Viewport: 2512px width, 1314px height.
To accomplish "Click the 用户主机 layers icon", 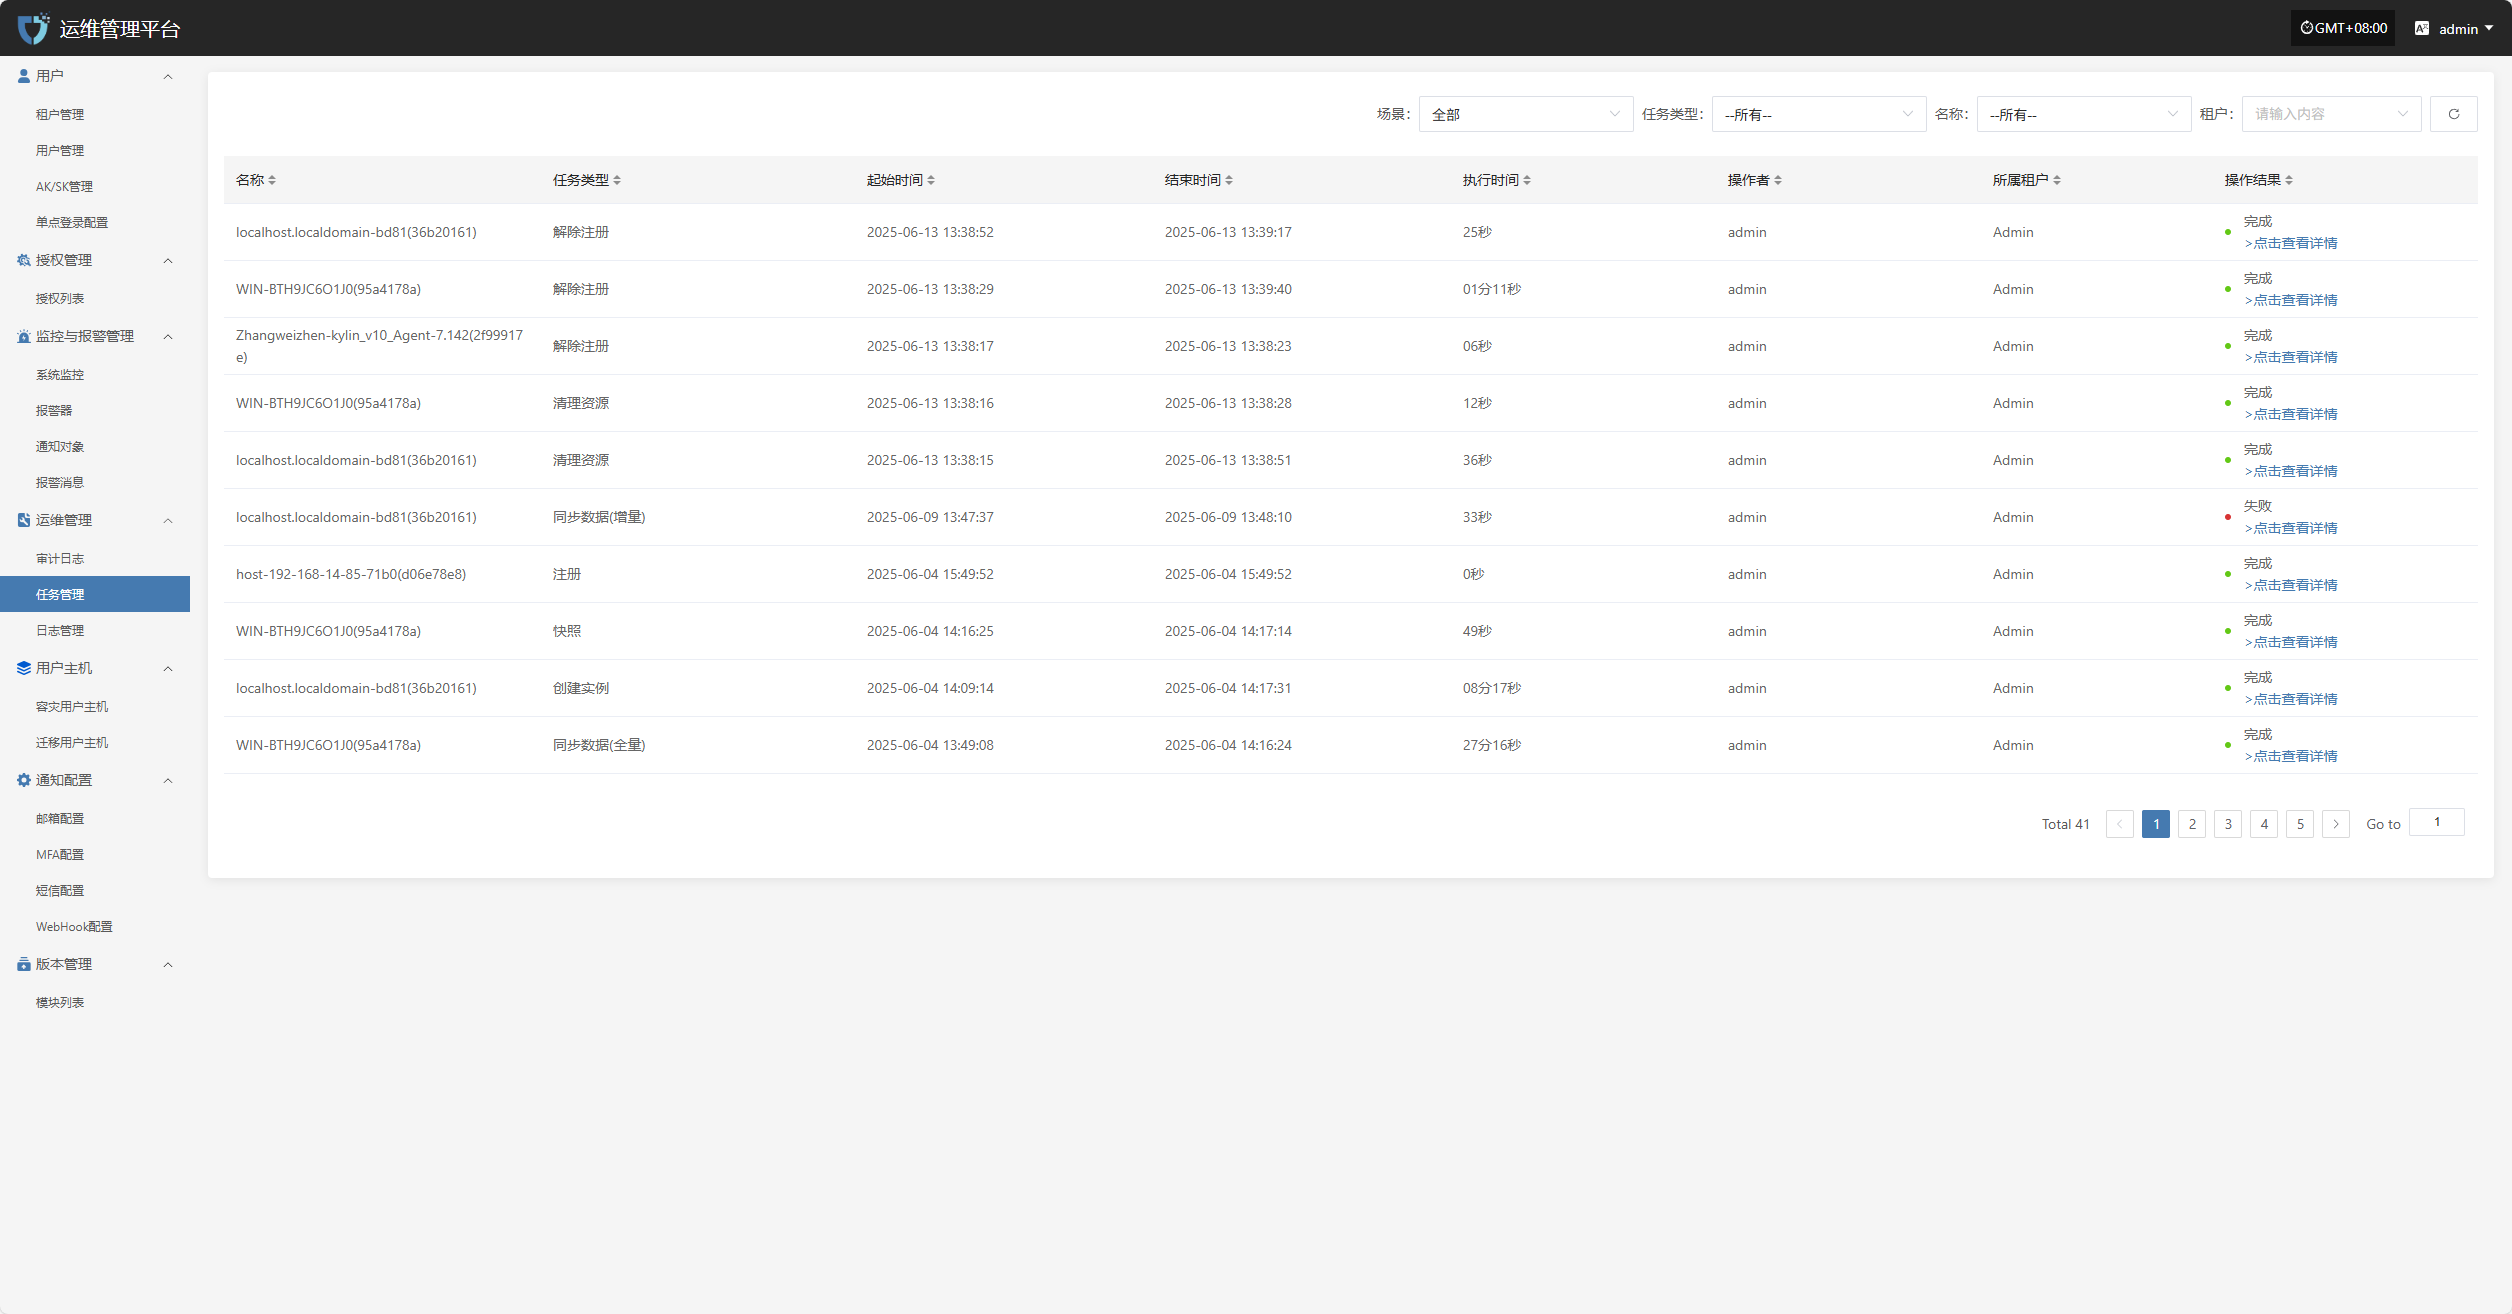I will 24,668.
